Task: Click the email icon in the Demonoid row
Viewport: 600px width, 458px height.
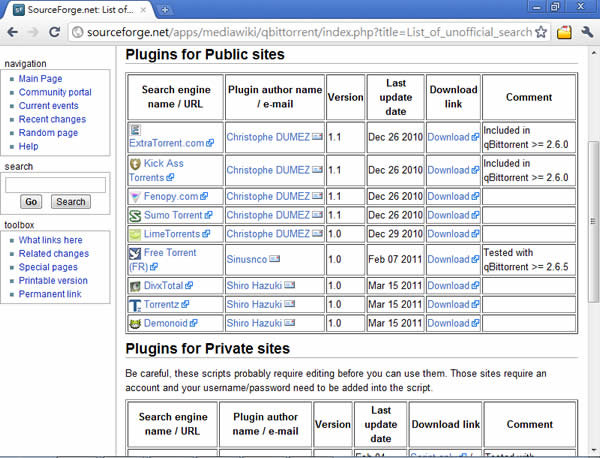Action: [290, 323]
